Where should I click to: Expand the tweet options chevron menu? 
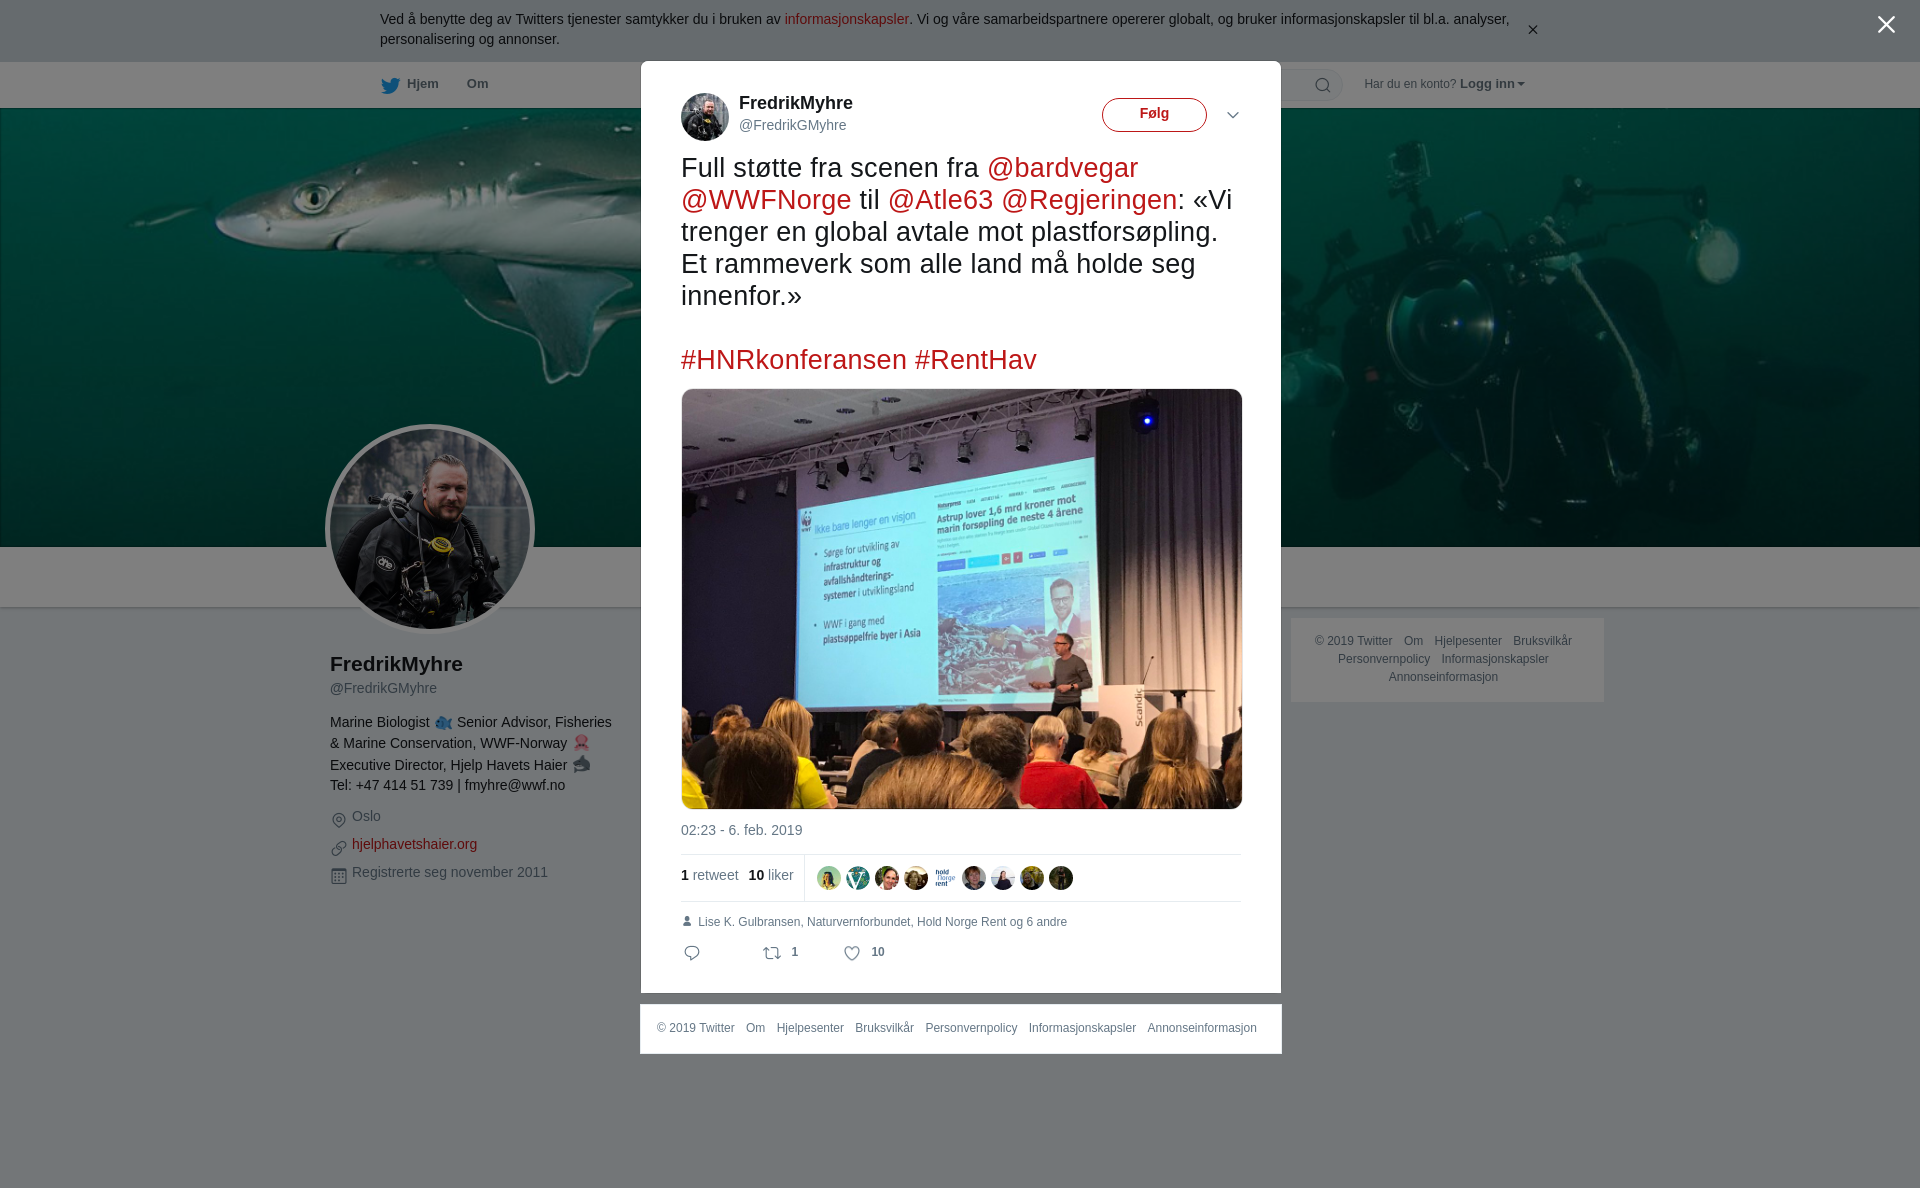(x=1233, y=115)
